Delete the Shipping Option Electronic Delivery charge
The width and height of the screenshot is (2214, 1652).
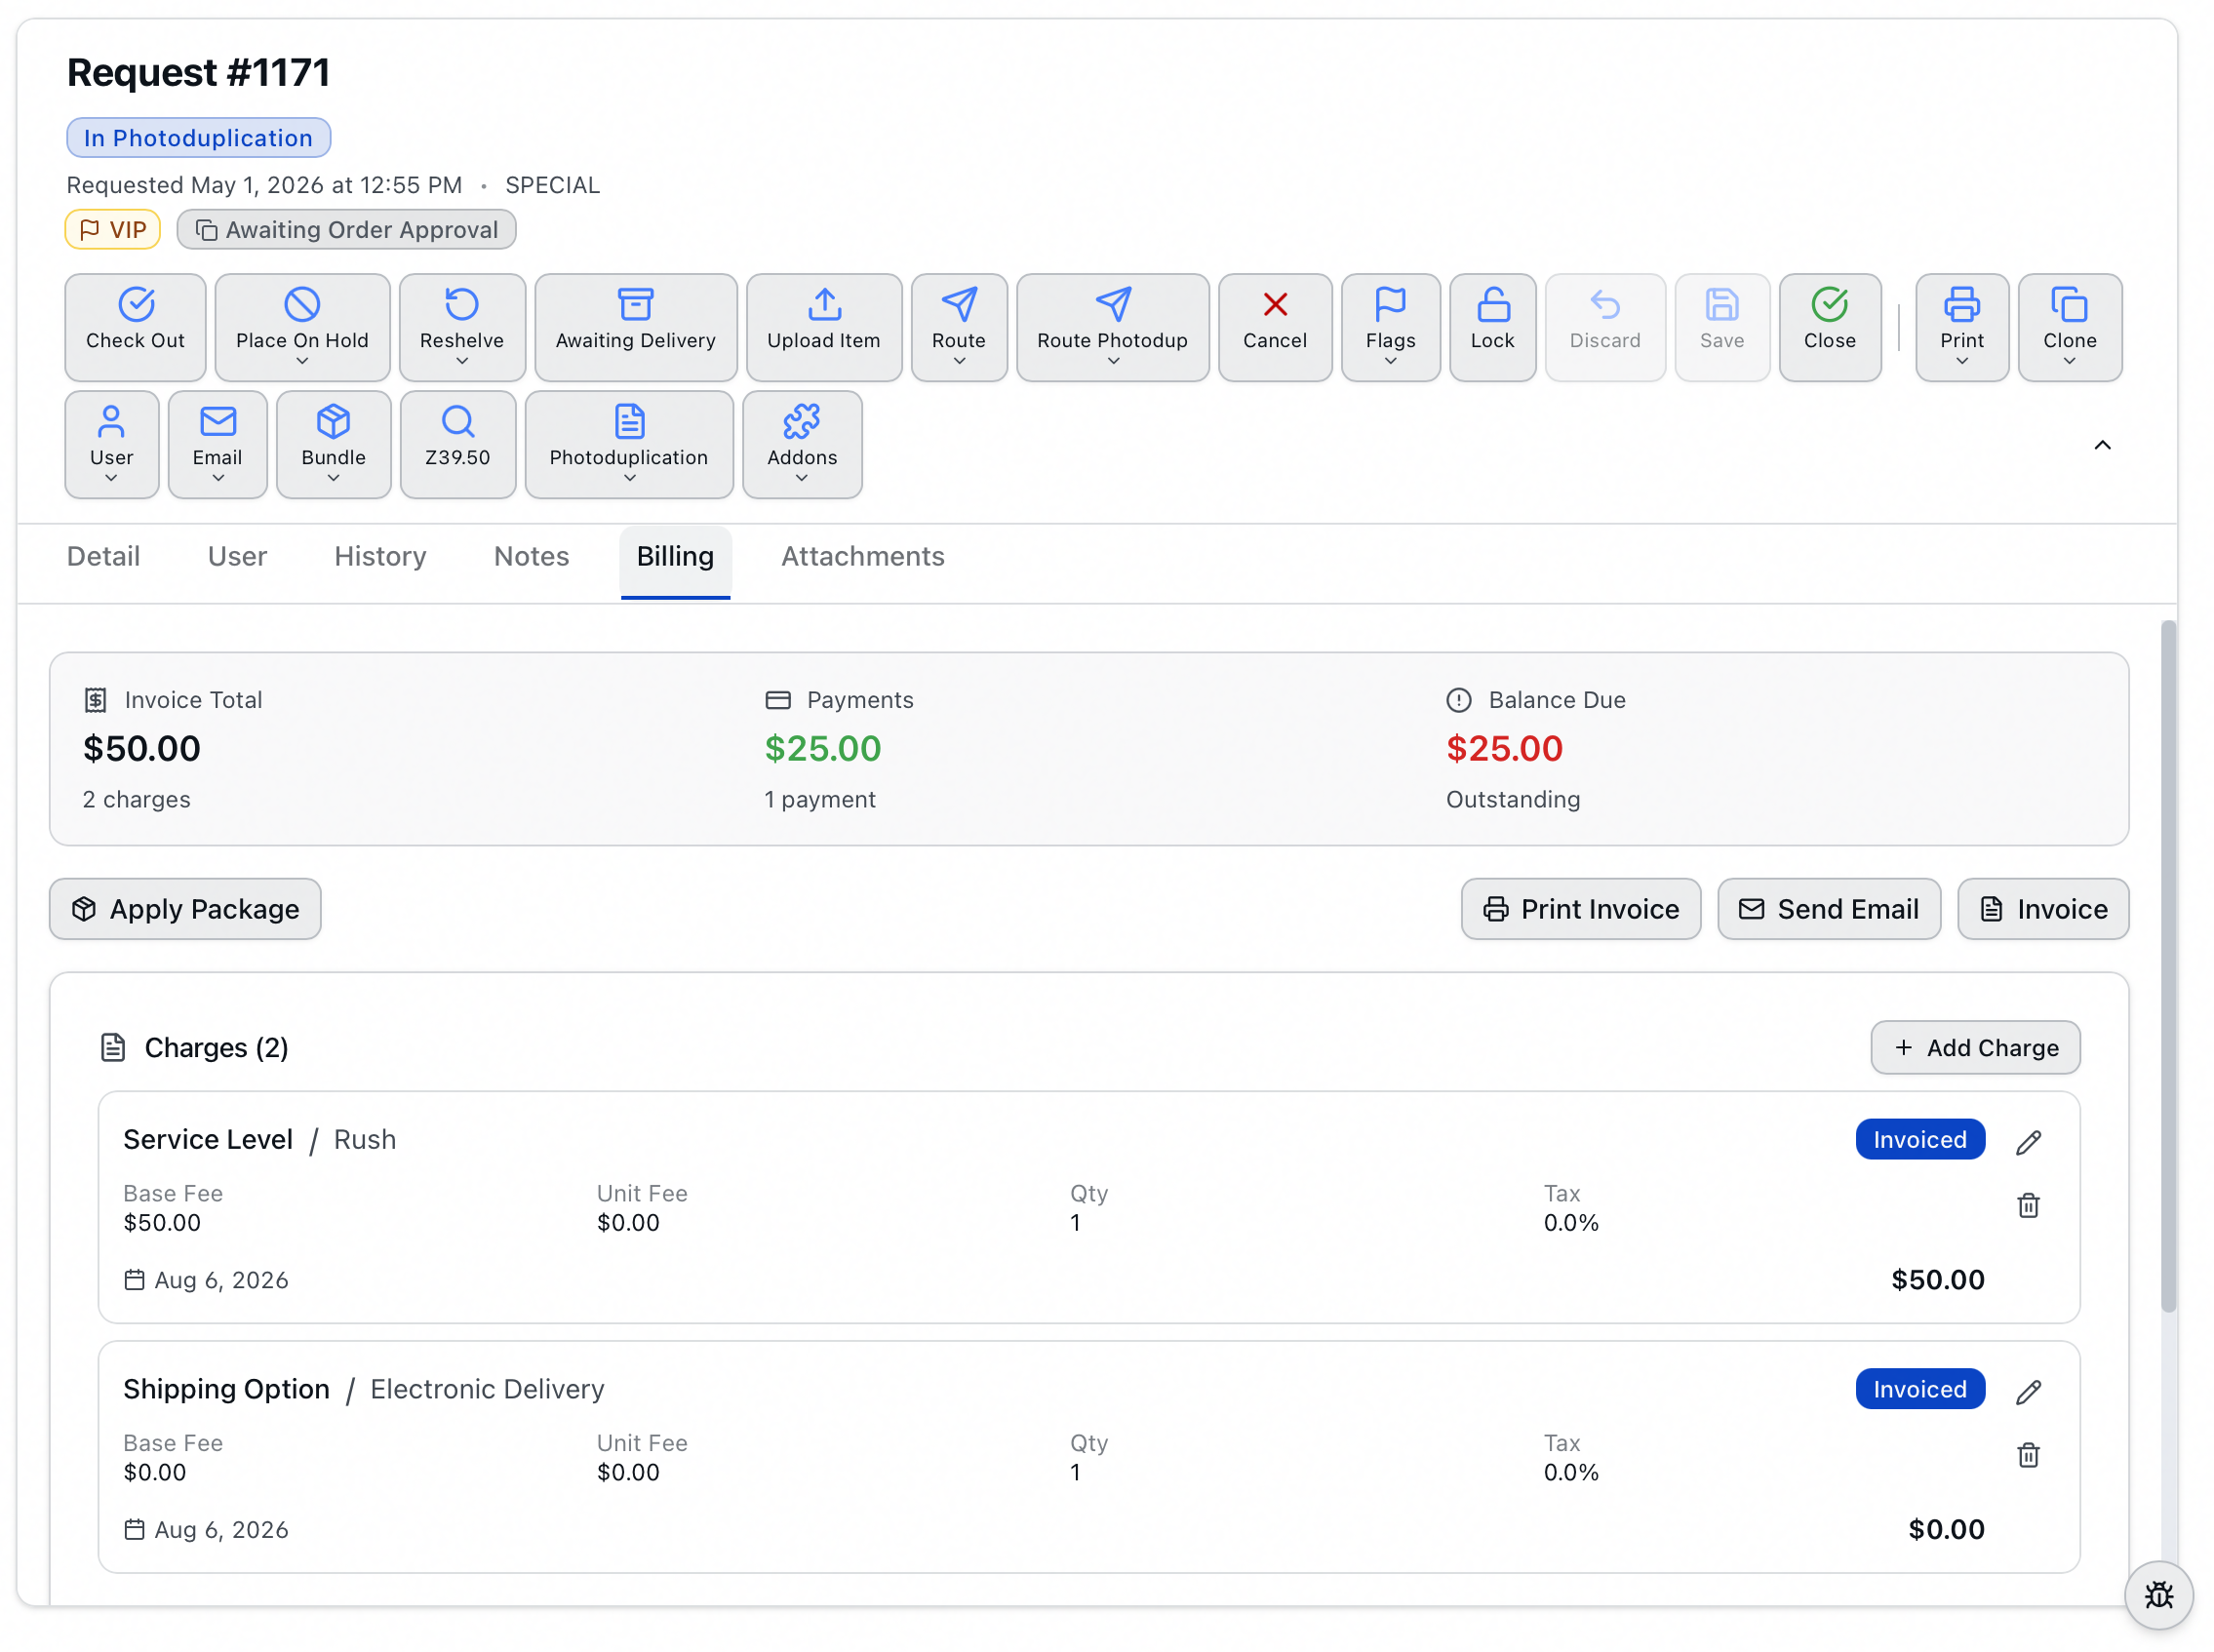tap(2028, 1455)
